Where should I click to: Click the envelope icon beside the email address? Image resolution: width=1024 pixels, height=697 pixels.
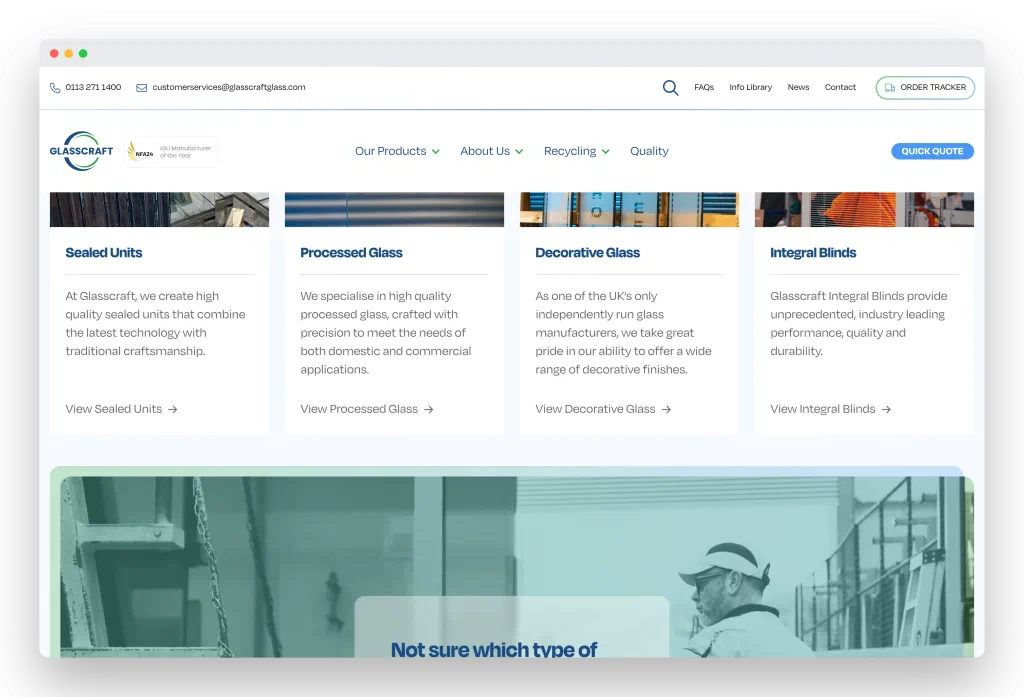[x=141, y=88]
